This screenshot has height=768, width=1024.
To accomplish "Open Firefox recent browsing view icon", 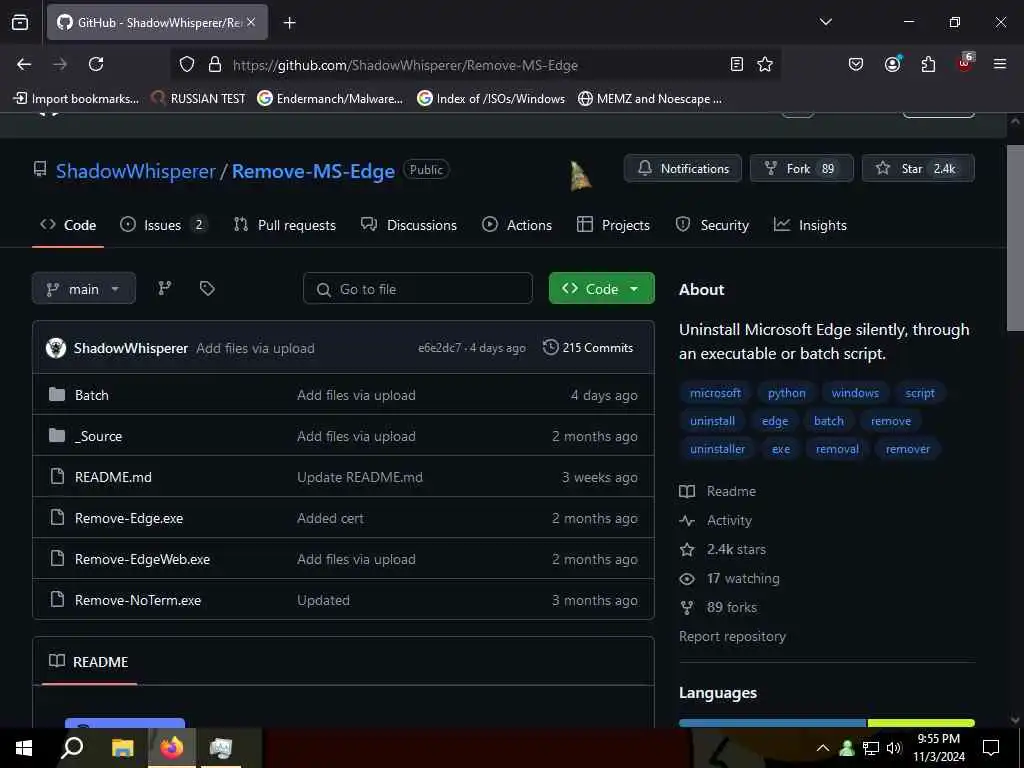I will coord(20,22).
